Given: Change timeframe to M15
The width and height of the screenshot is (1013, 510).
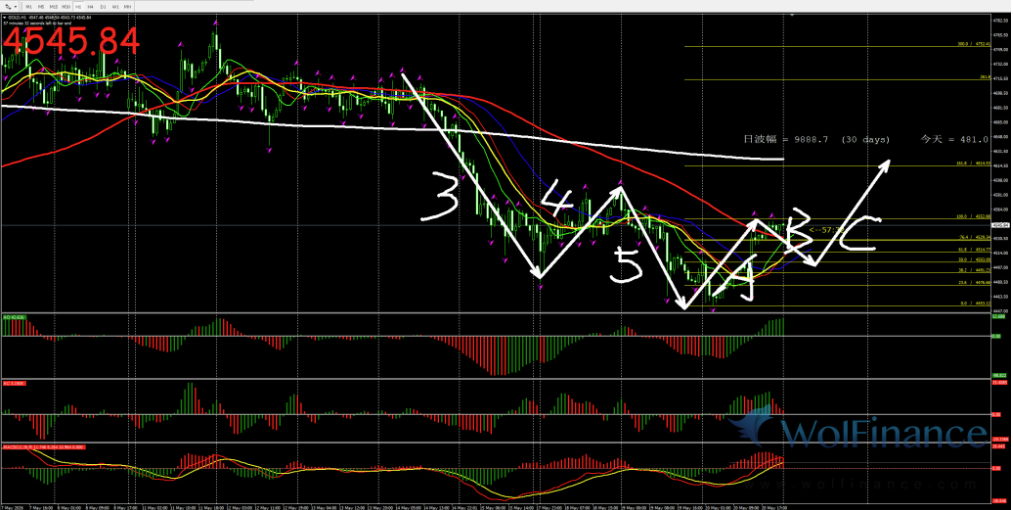Looking at the screenshot, I should [x=54, y=6].
